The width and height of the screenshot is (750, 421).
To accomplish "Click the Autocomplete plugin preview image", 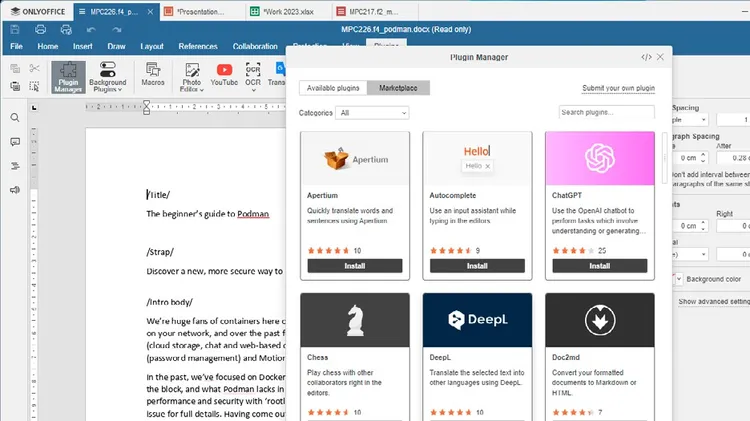I will 477,159.
